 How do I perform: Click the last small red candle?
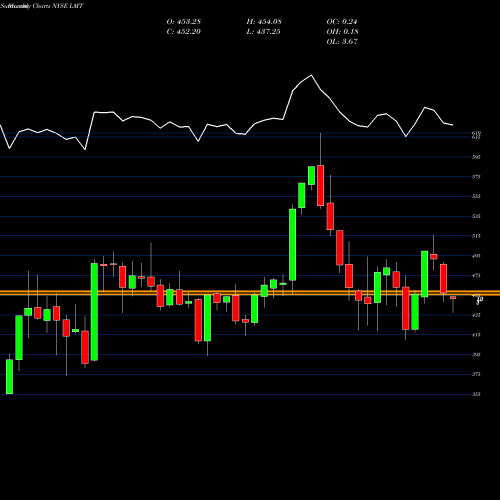453,298
